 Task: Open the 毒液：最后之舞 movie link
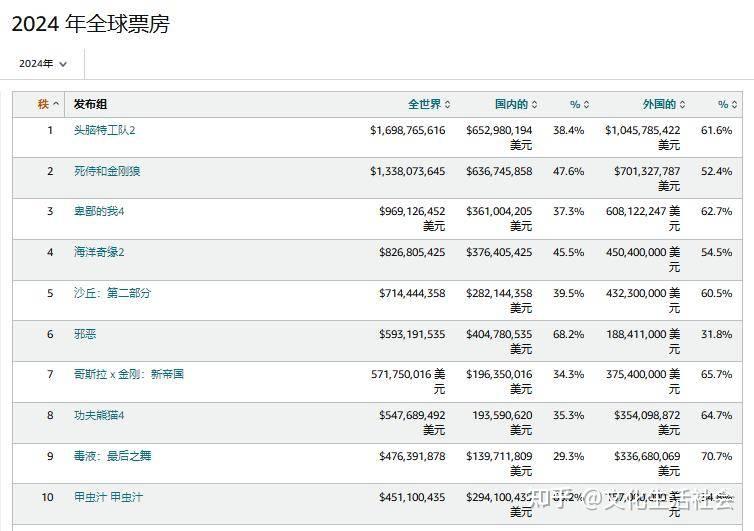click(x=112, y=456)
